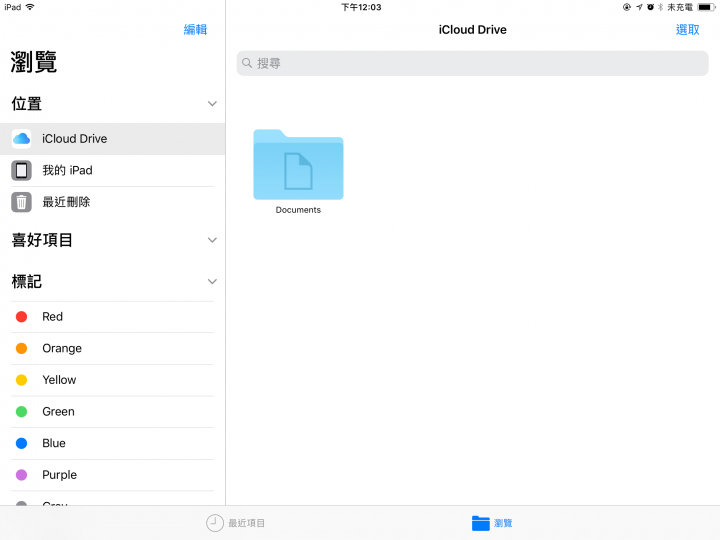This screenshot has height=540, width=720.
Task: Click the Yellow tag label
Action: click(59, 380)
